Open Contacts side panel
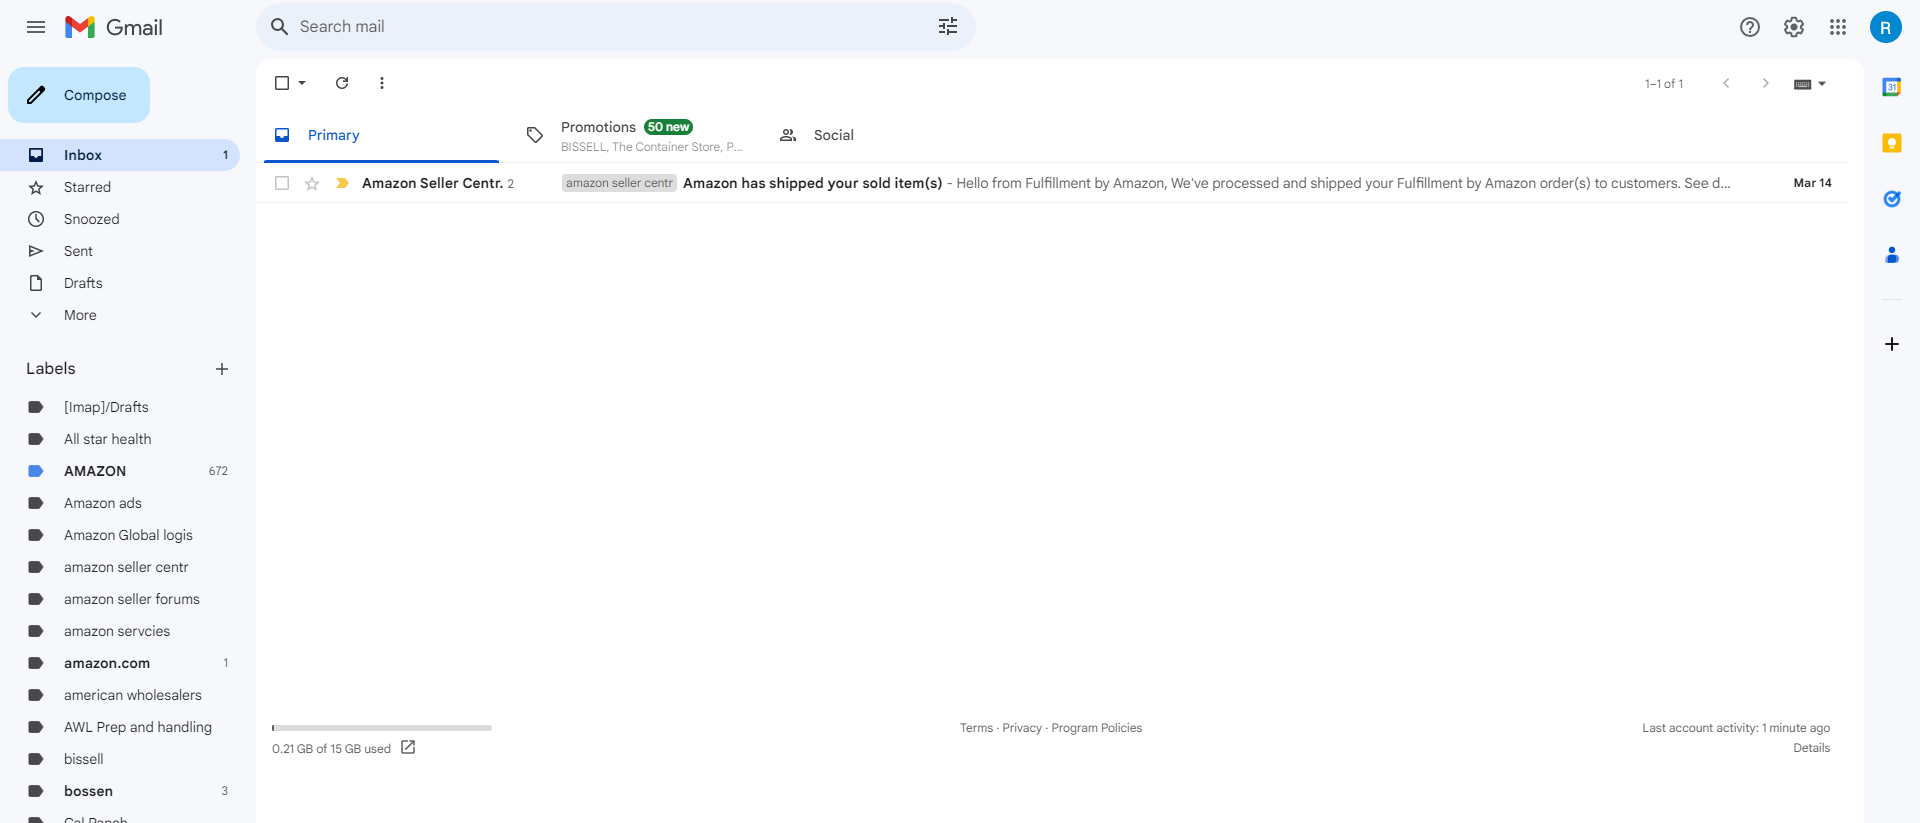This screenshot has height=823, width=1920. pos(1892,255)
